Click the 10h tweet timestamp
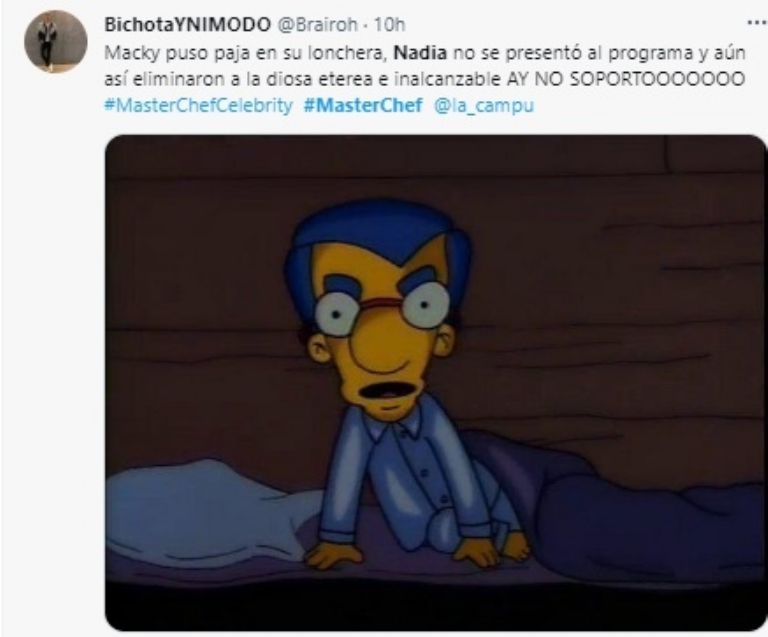Image resolution: width=768 pixels, height=637 pixels. pos(390,24)
